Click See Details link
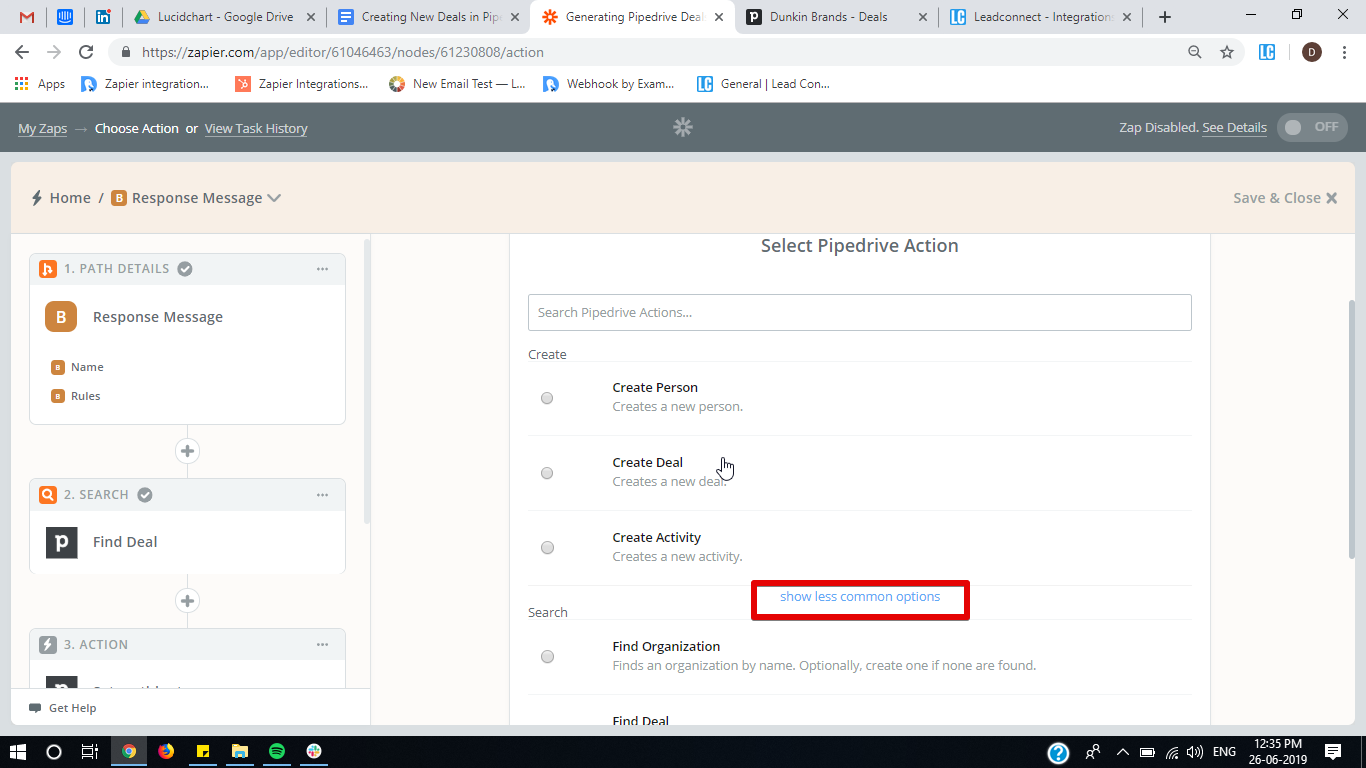Viewport: 1366px width, 768px height. tap(1234, 128)
